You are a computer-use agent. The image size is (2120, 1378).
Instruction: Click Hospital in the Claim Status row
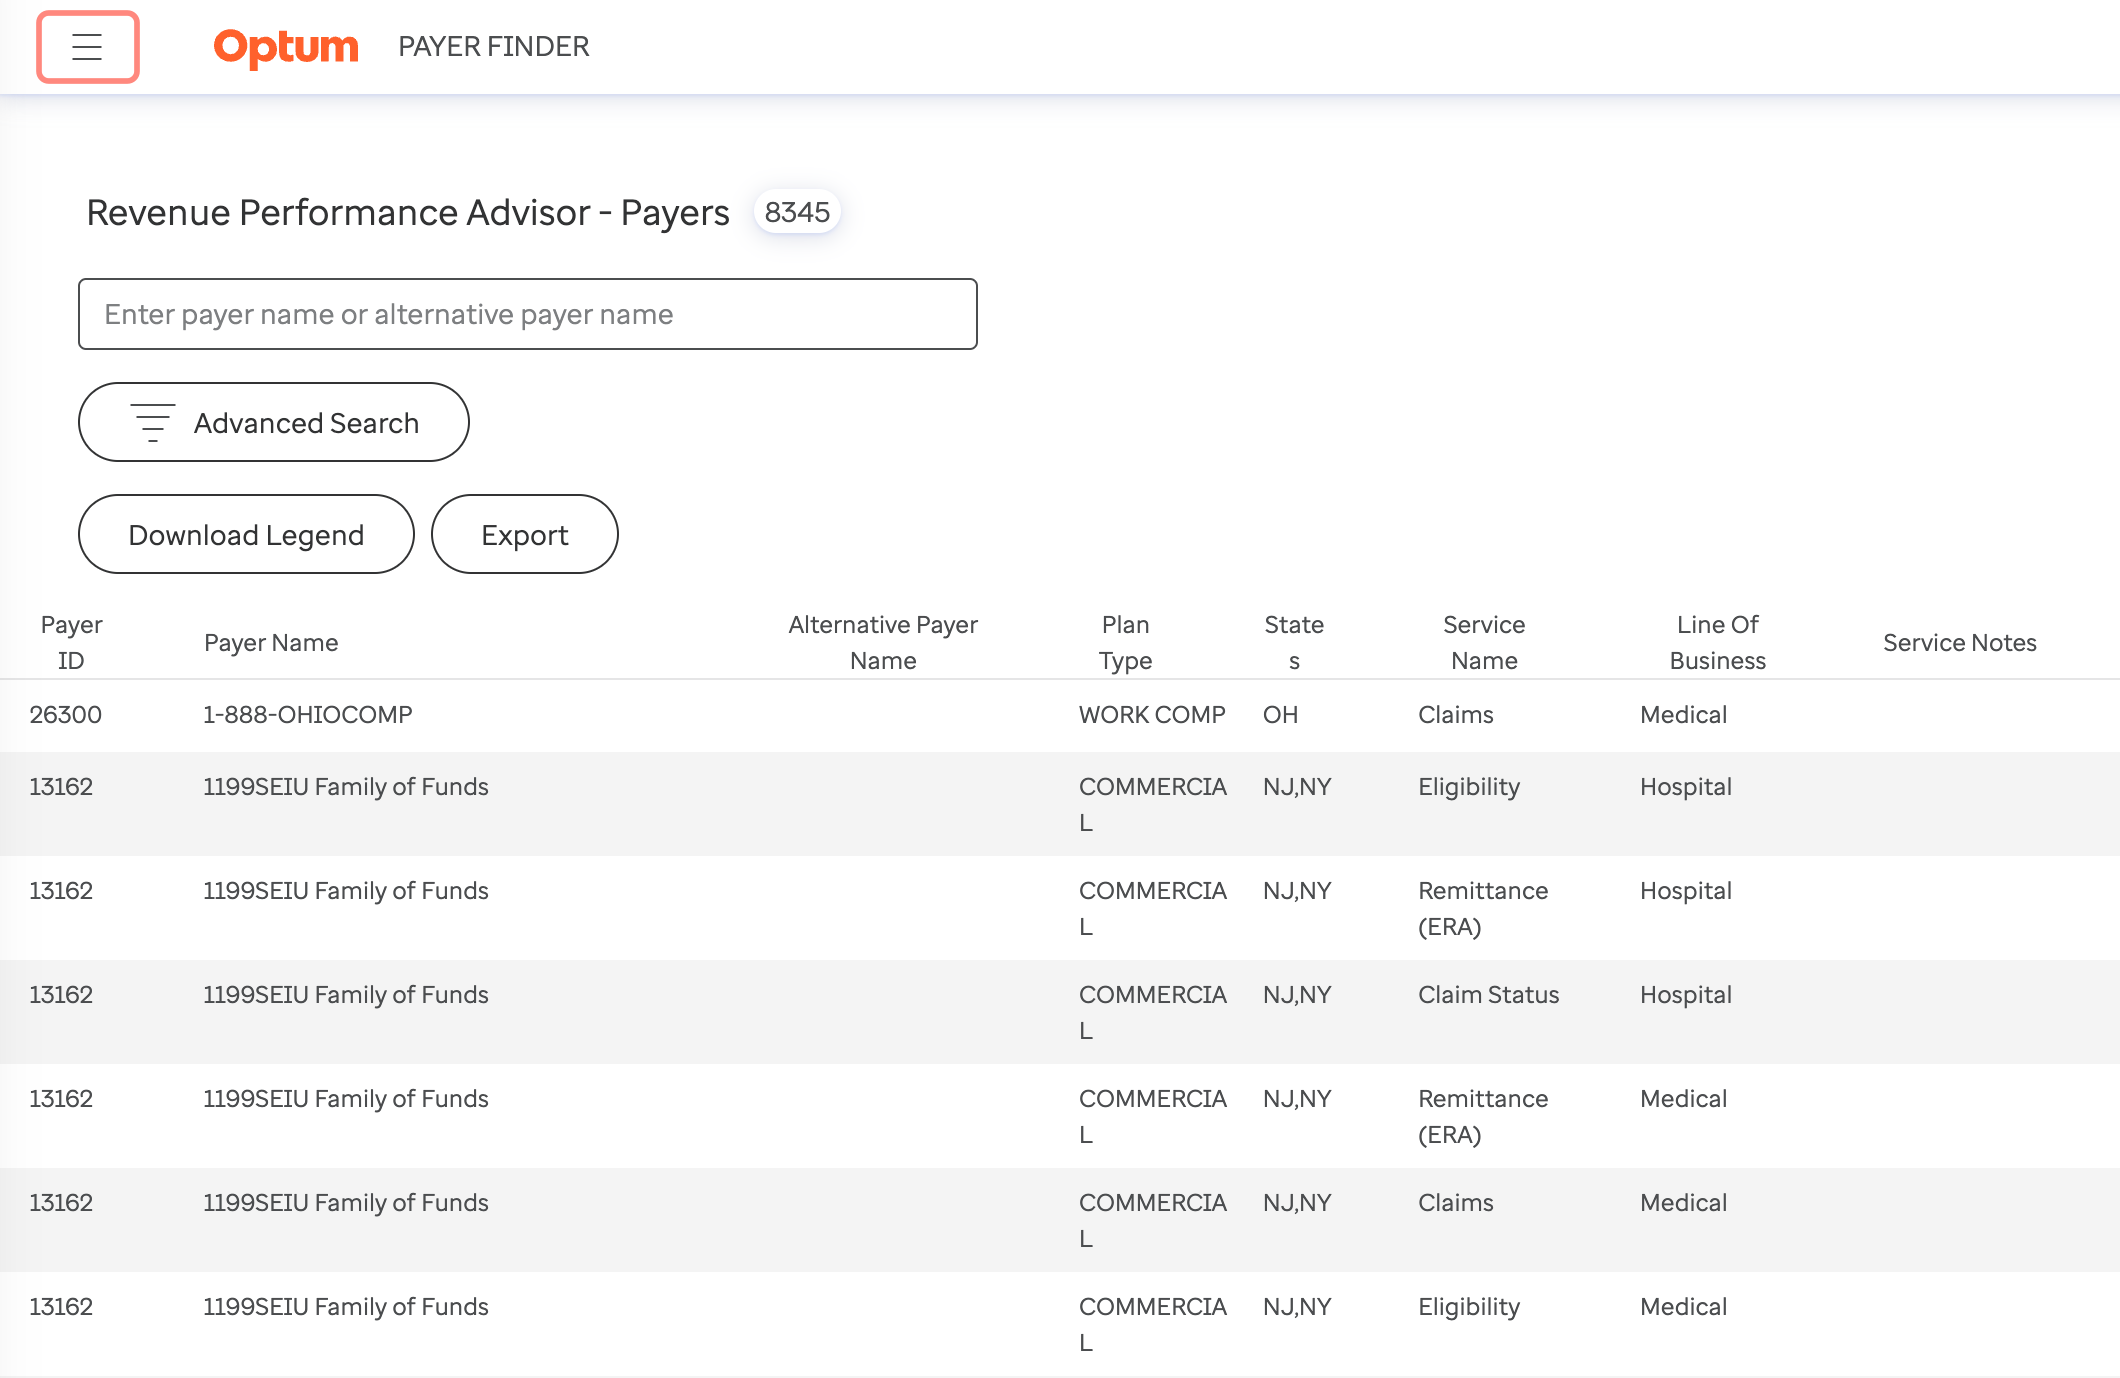point(1686,995)
